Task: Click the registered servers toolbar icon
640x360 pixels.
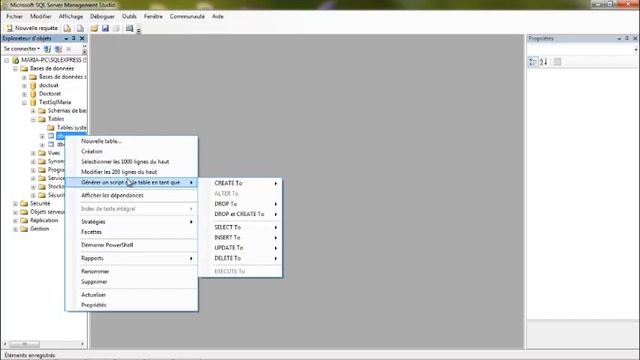Action: click(x=129, y=28)
